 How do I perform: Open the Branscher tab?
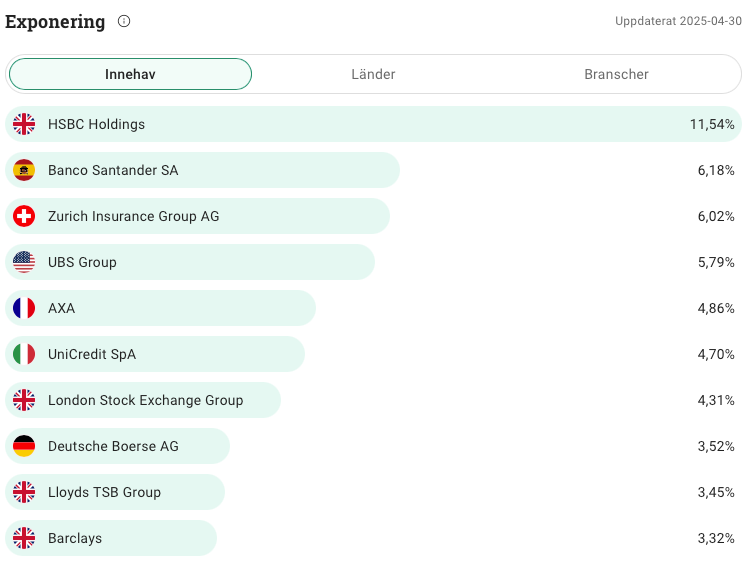616,74
